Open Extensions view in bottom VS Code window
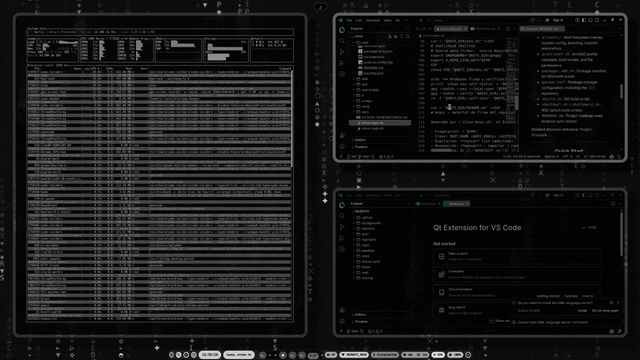This screenshot has height=360, width=640. click(342, 249)
